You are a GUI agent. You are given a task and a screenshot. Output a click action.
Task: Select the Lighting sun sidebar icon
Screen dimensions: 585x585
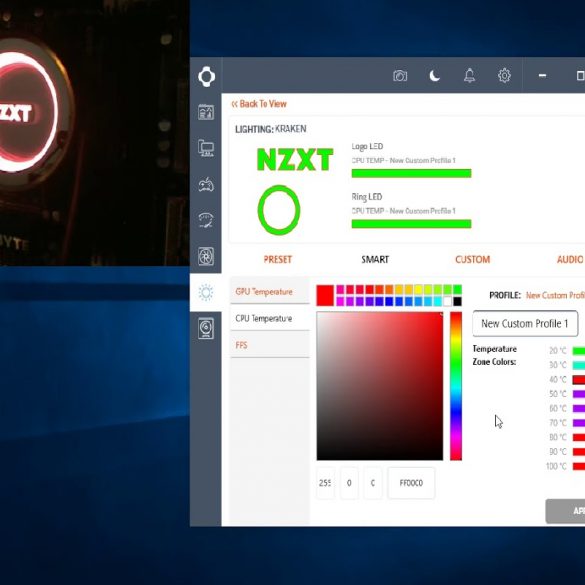click(206, 292)
